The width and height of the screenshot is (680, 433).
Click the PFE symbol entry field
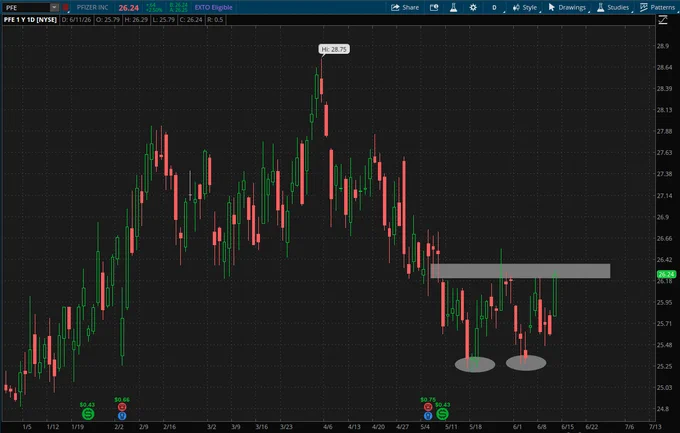26,7
